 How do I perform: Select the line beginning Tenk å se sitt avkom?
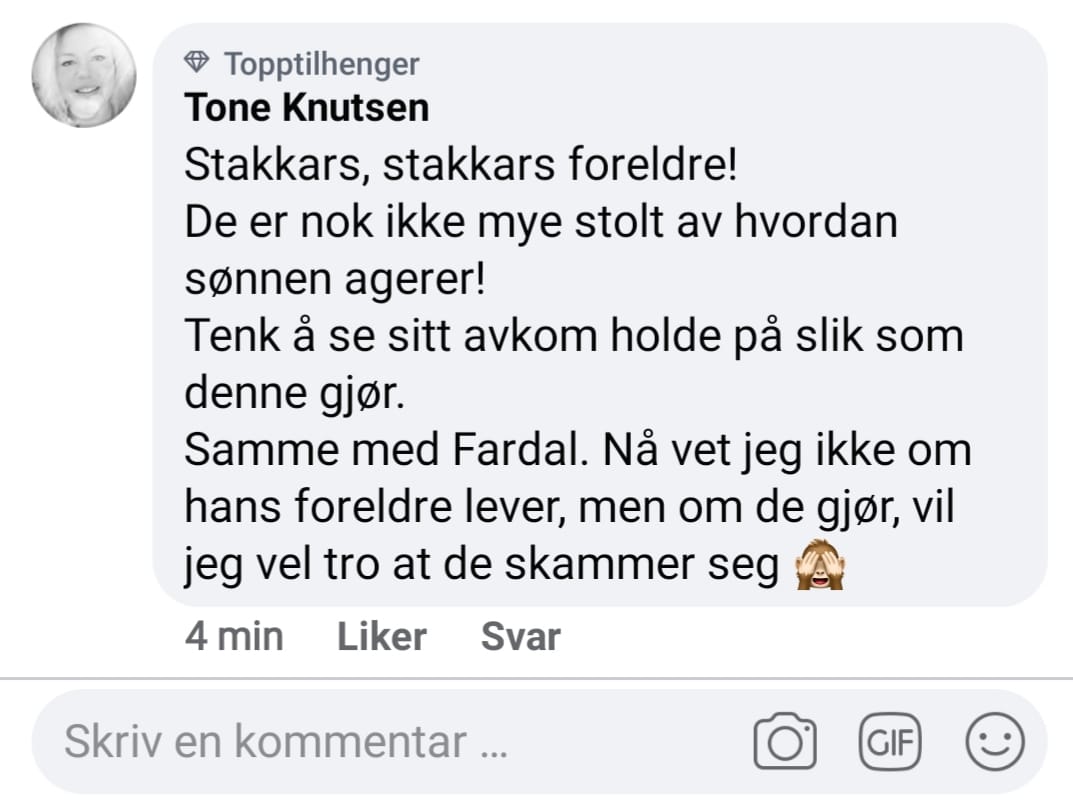click(573, 336)
